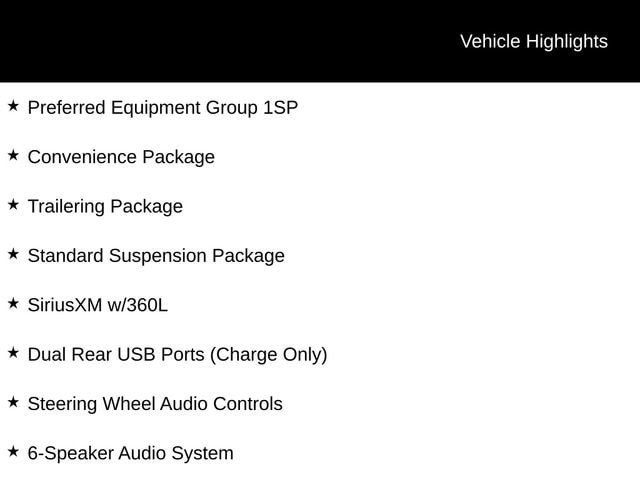Click the star next to 6-Speaker Audio System
This screenshot has width=640, height=480.
(x=13, y=451)
